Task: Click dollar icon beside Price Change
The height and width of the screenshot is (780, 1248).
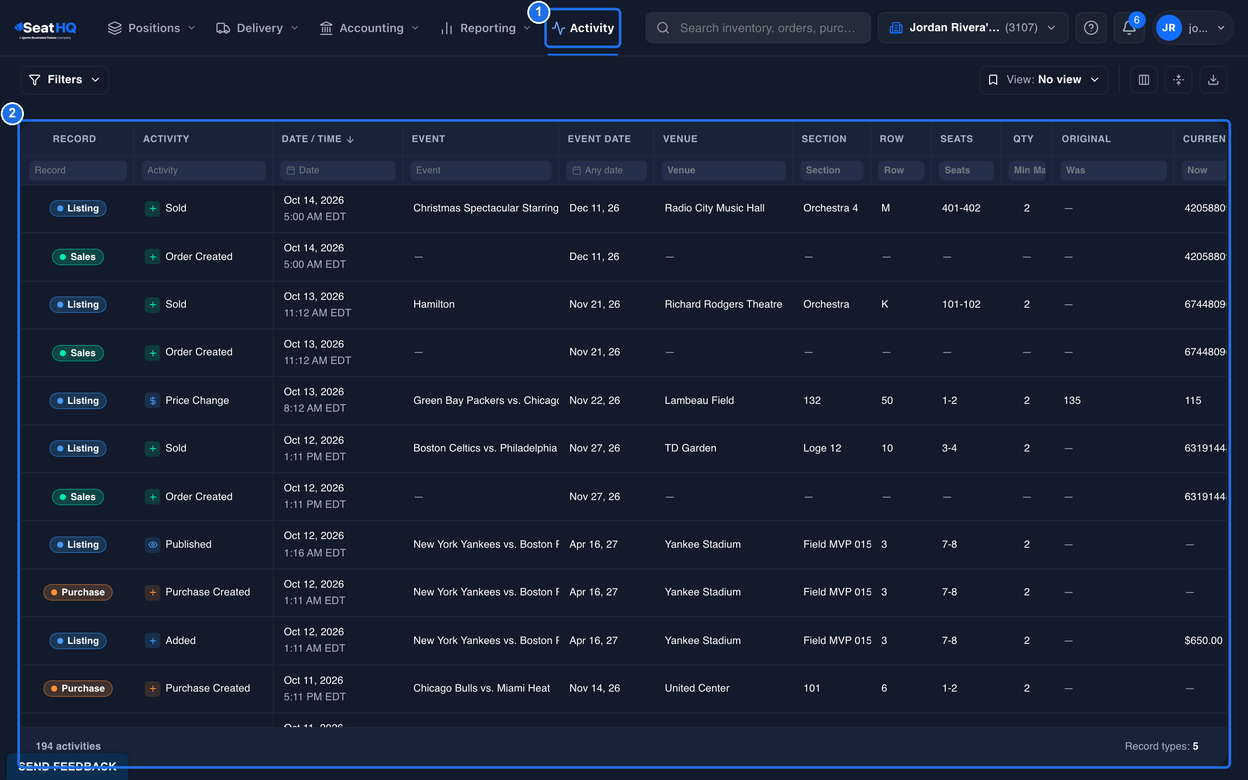Action: 152,400
